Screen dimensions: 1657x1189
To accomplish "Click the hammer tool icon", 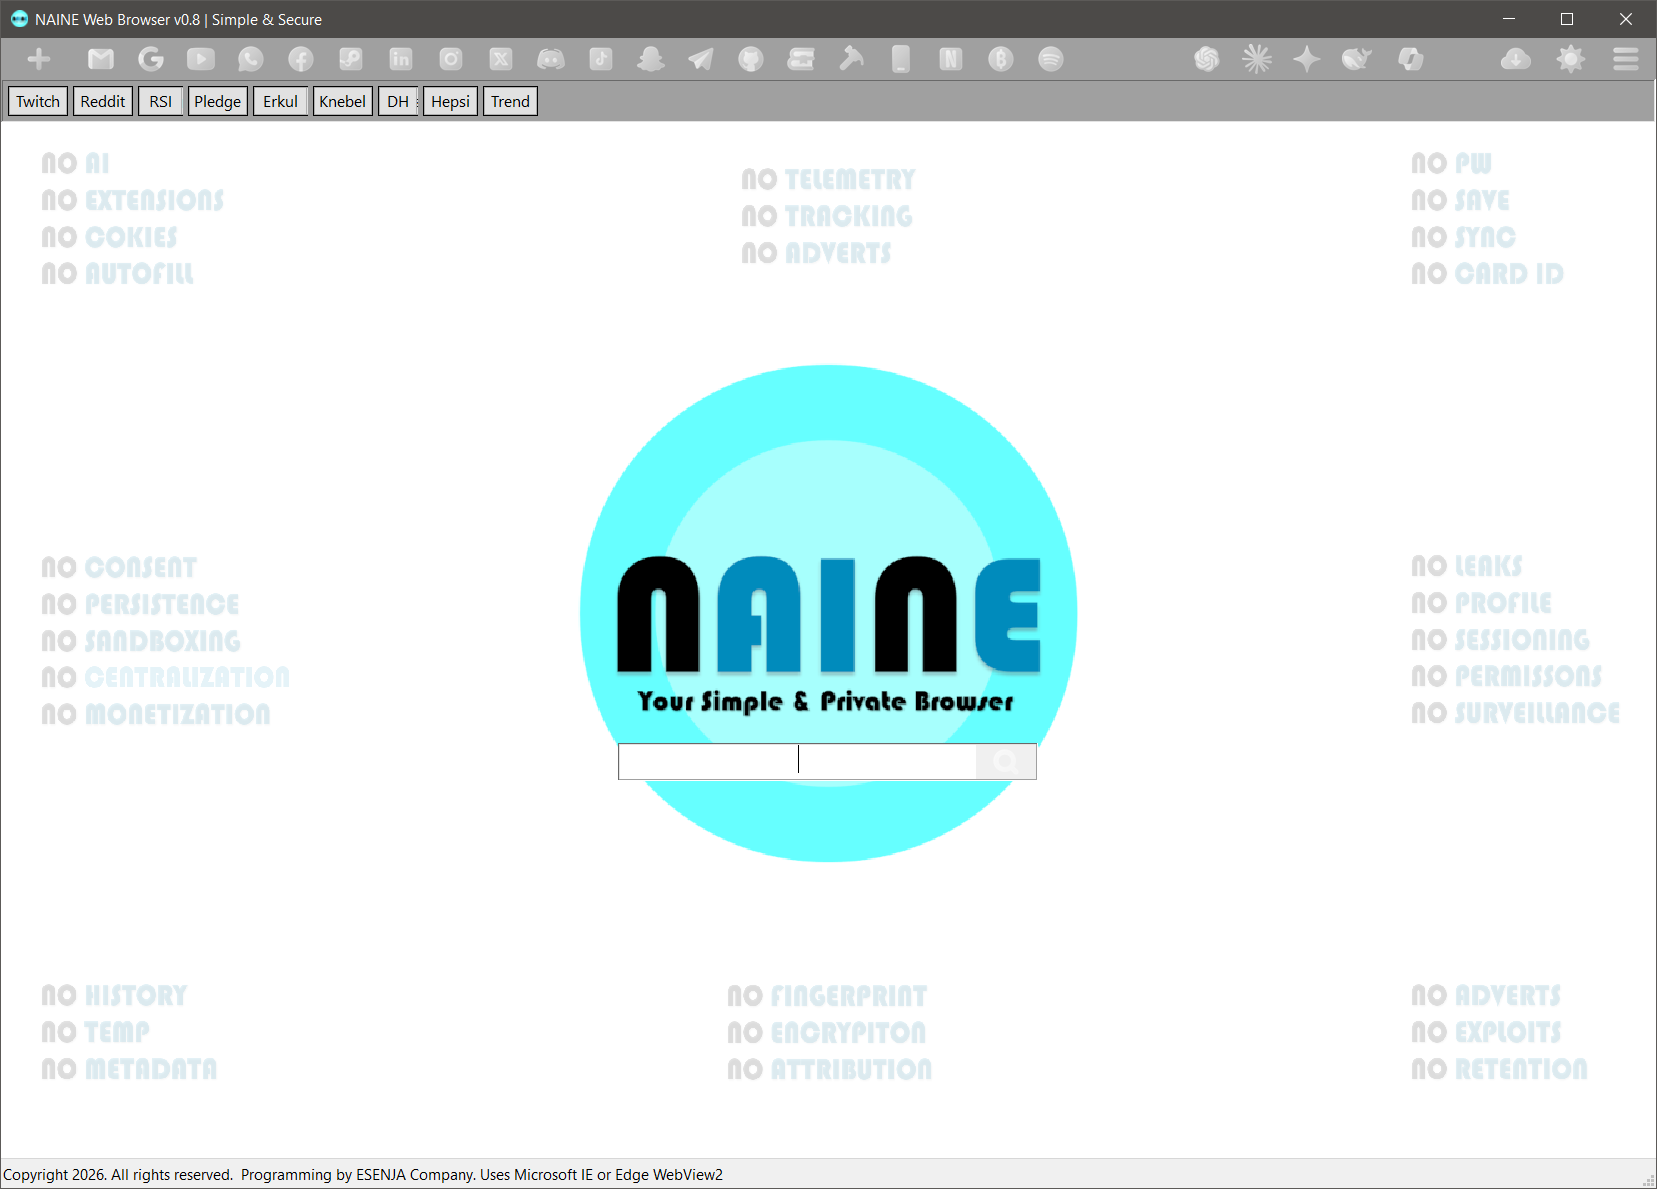I will 851,59.
